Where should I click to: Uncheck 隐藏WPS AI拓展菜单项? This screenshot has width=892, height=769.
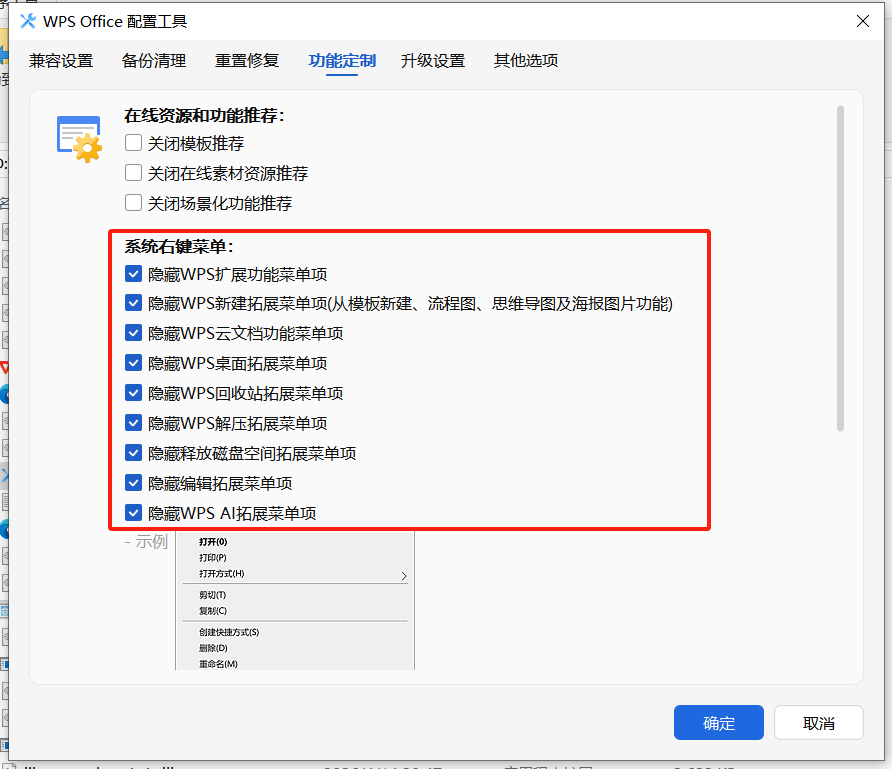(133, 513)
